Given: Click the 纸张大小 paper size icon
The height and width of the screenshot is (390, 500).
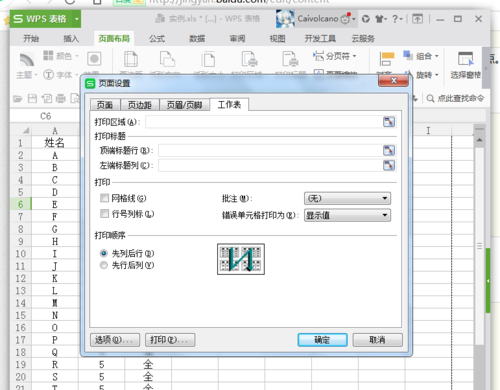Looking at the screenshot, I should (x=209, y=59).
